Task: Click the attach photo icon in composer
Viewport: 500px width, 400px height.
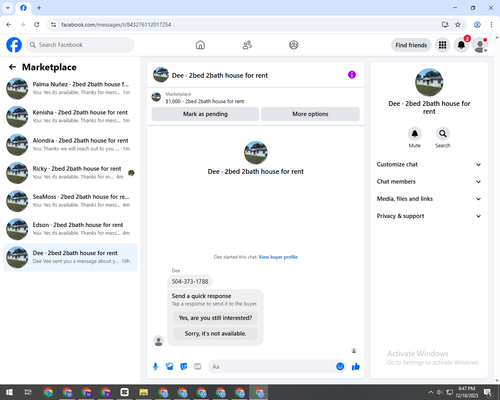Action: (170, 367)
